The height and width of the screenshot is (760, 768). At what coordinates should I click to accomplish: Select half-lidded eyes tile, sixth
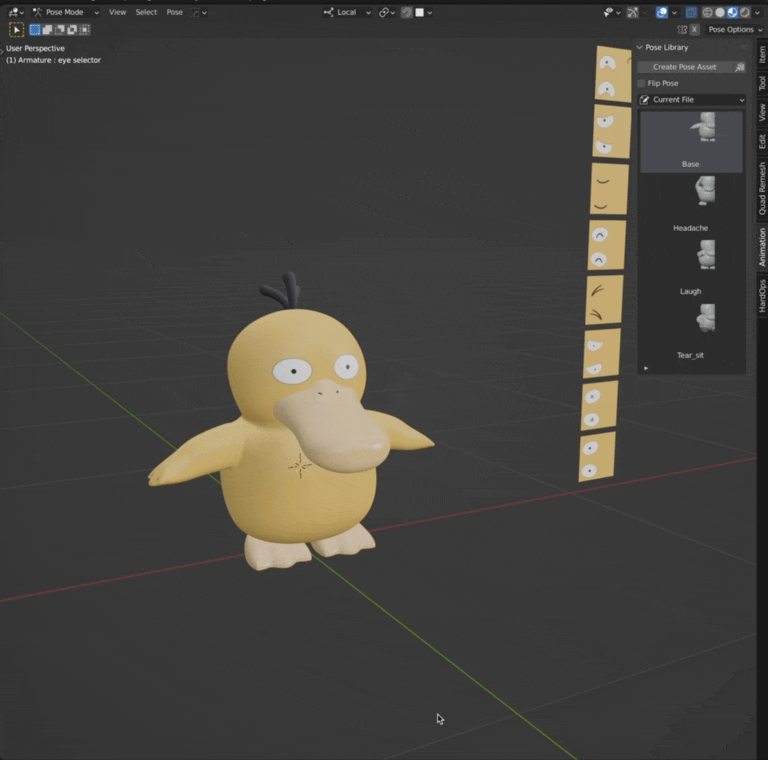(x=601, y=354)
